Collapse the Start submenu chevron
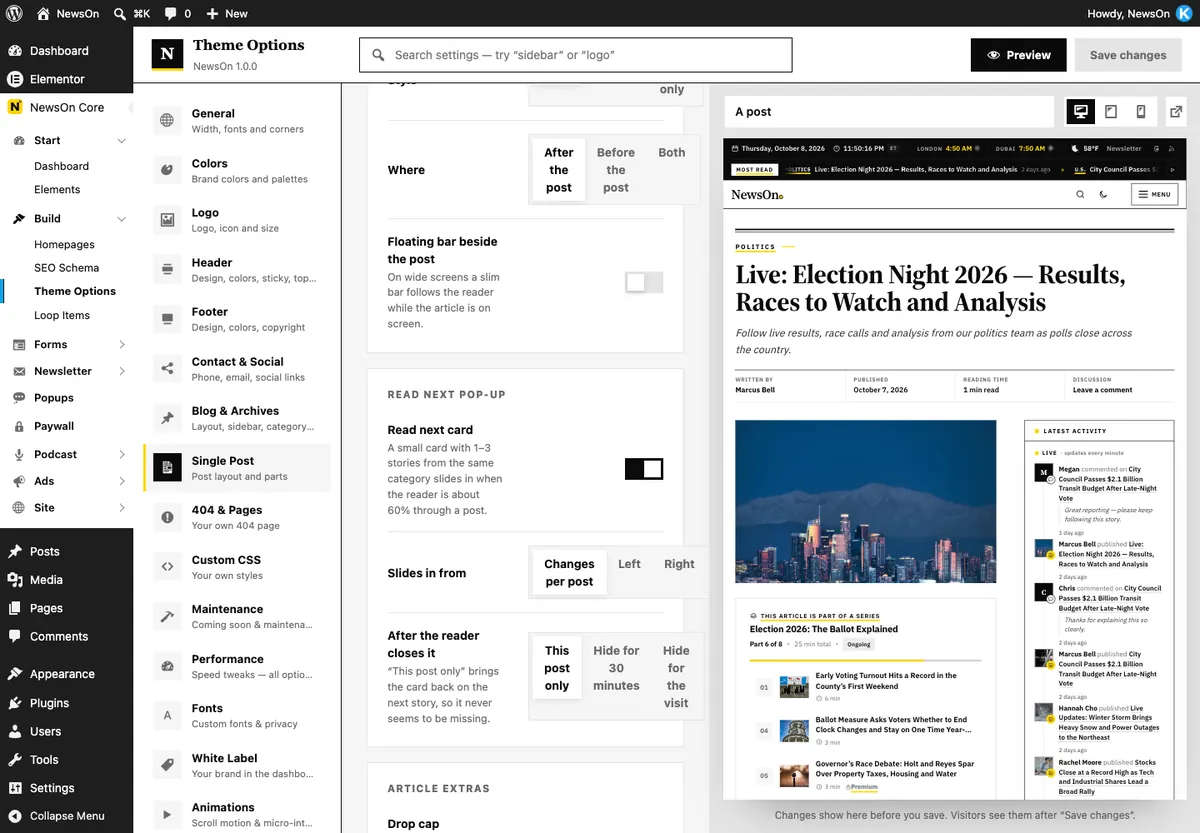 point(122,141)
